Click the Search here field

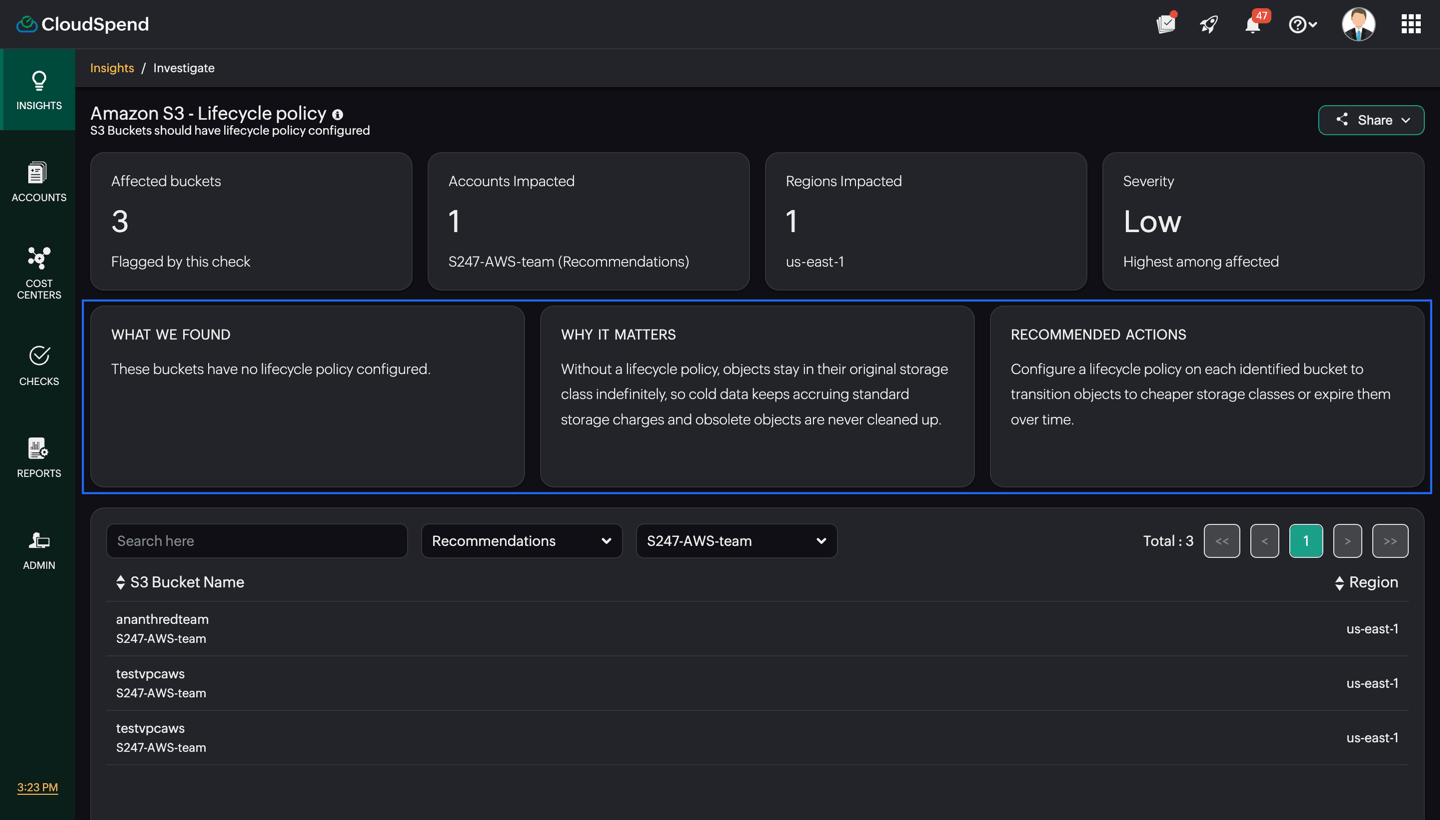257,541
